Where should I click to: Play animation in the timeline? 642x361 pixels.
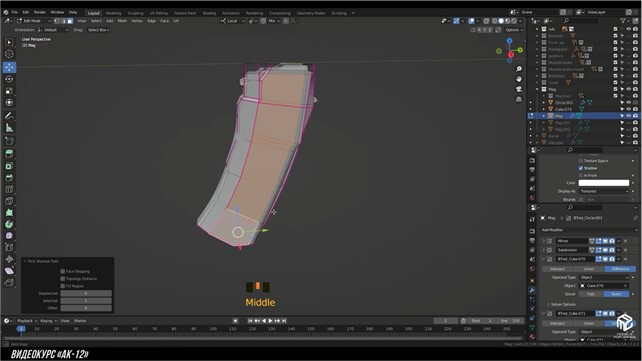(270, 321)
